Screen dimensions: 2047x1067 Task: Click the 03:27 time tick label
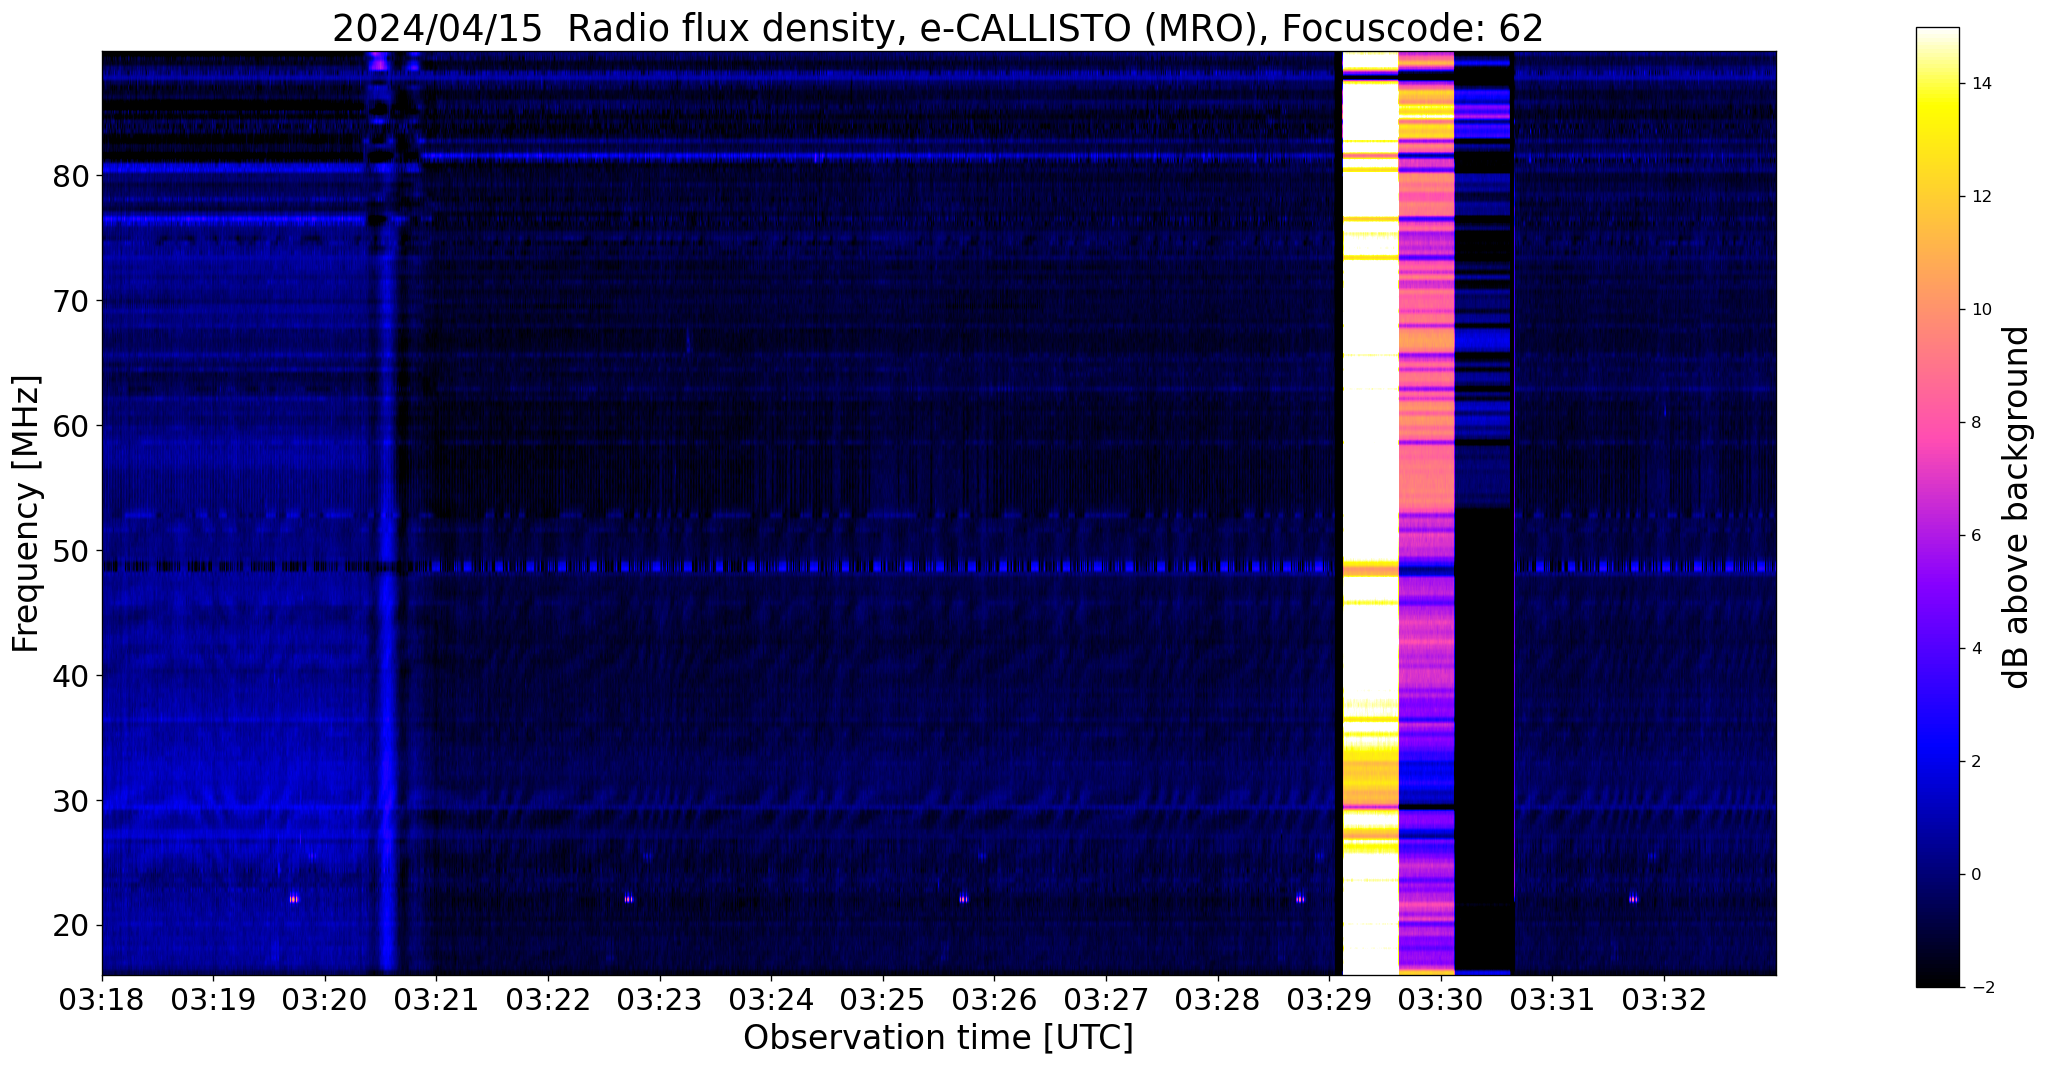[x=1106, y=999]
